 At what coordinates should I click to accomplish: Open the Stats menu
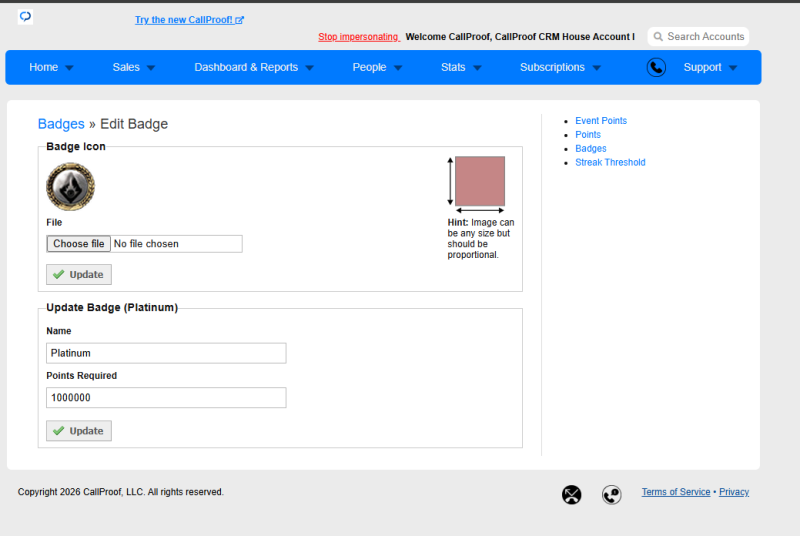coord(461,67)
